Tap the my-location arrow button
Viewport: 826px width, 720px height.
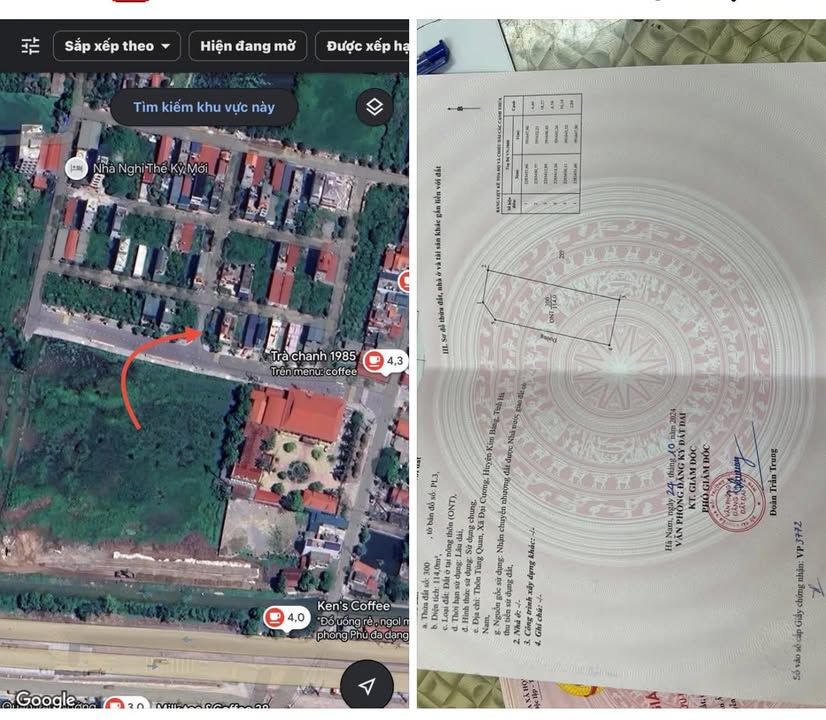pyautogui.click(x=367, y=685)
